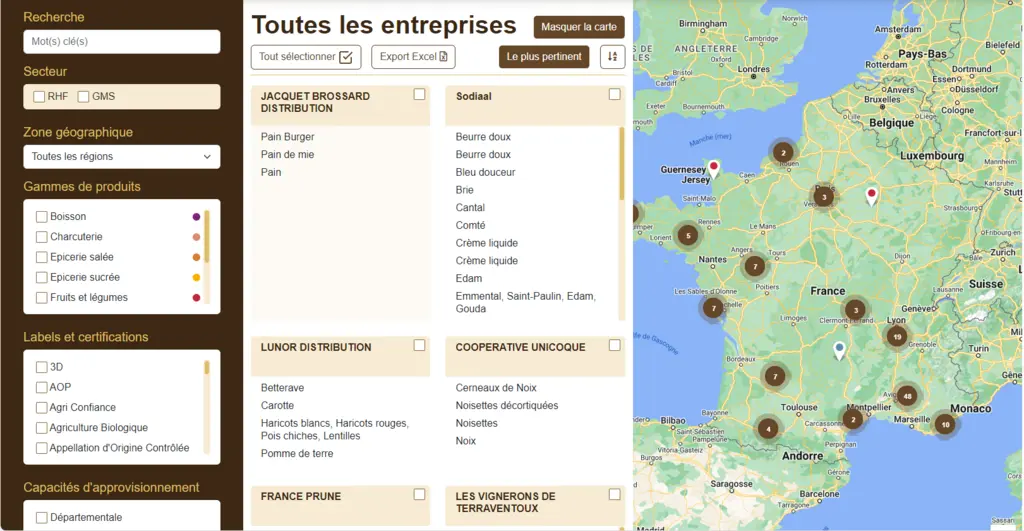Image resolution: width=1024 pixels, height=531 pixels.
Task: Click the Epicerie sucrée yellow color dot
Action: [x=196, y=278]
